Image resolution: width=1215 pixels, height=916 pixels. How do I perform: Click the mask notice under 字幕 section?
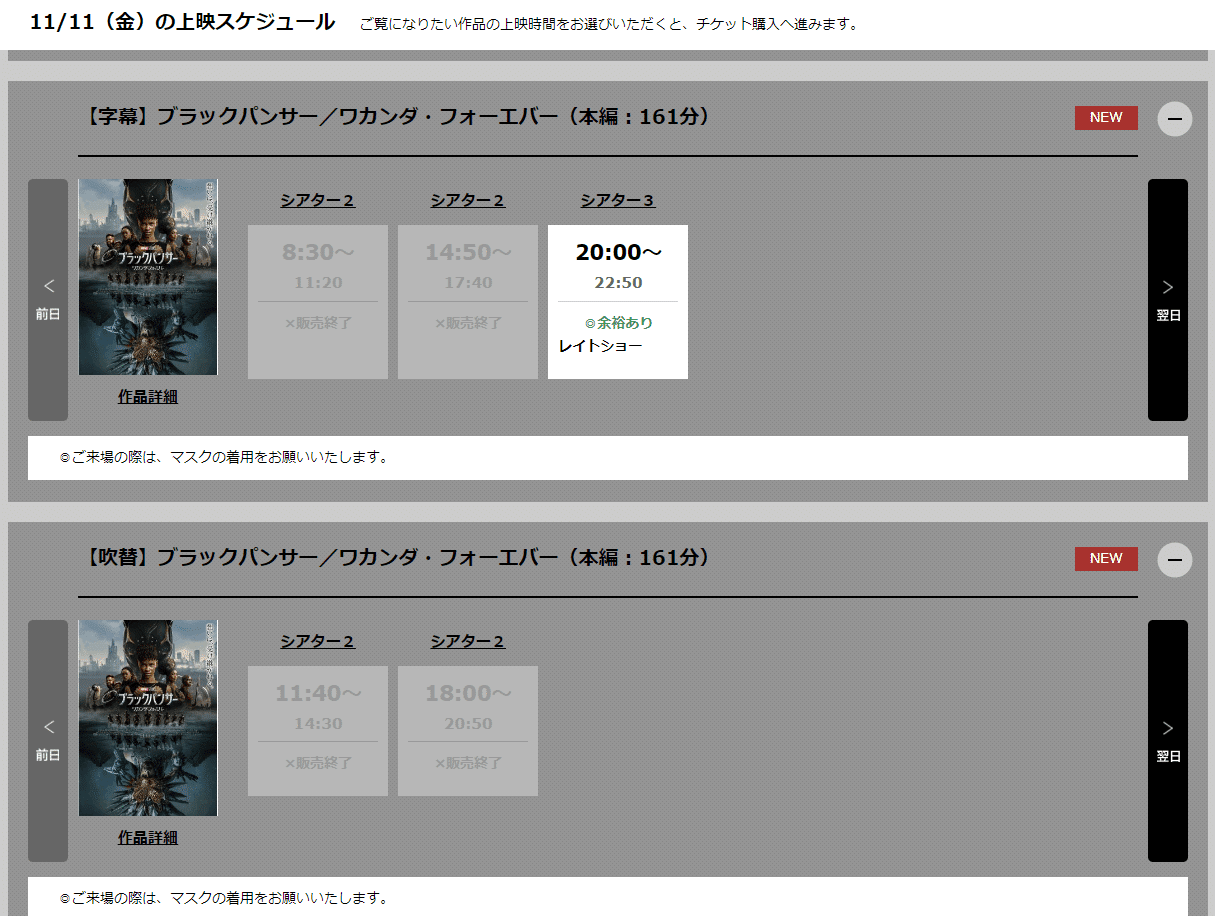608,458
